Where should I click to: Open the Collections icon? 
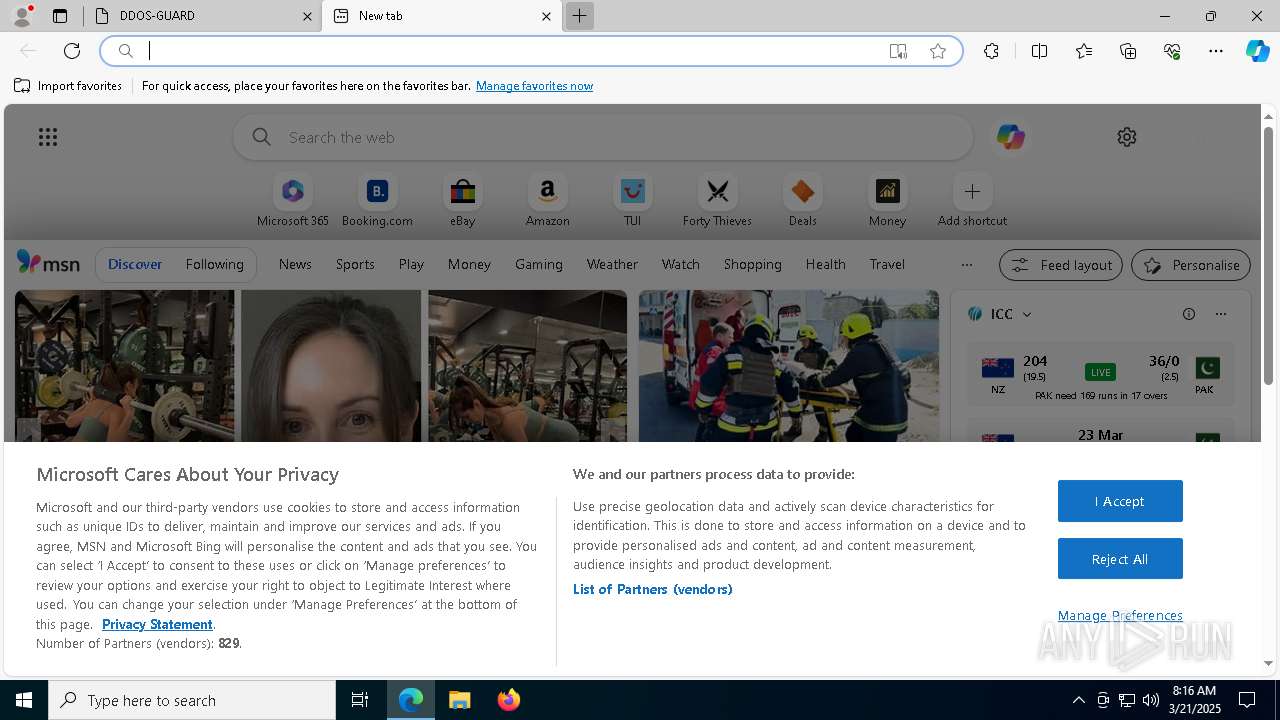1128,51
